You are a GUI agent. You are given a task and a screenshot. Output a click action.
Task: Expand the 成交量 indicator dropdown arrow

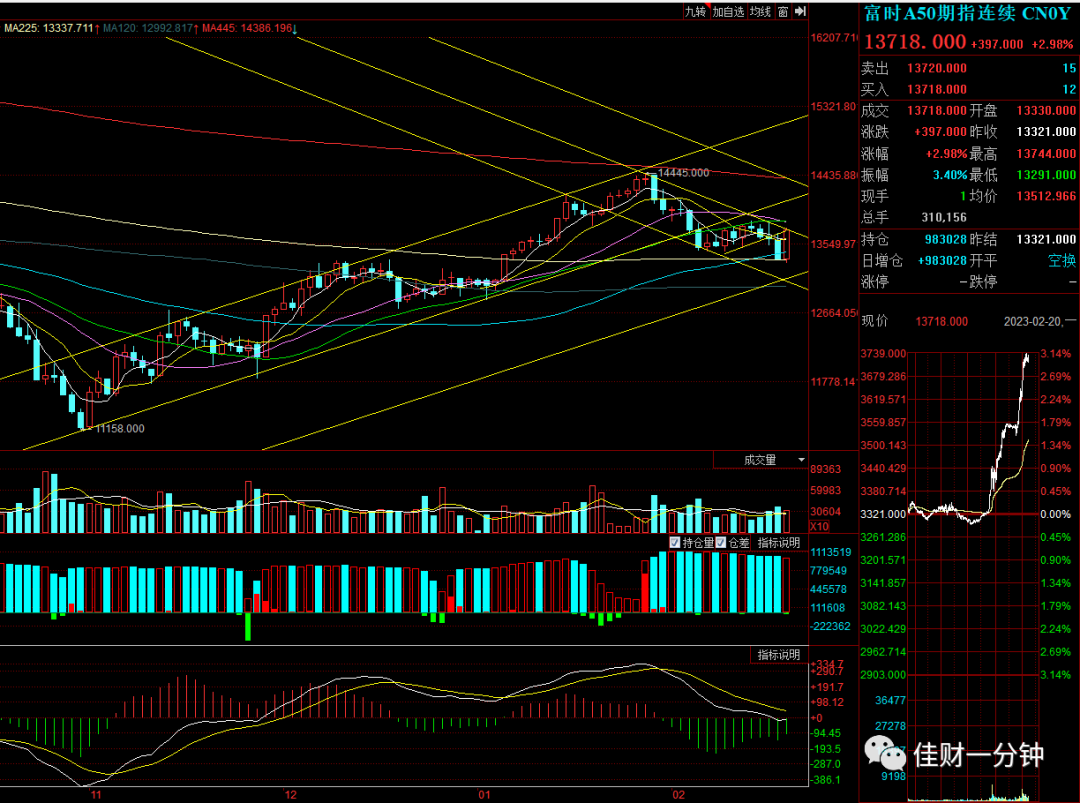click(x=801, y=460)
